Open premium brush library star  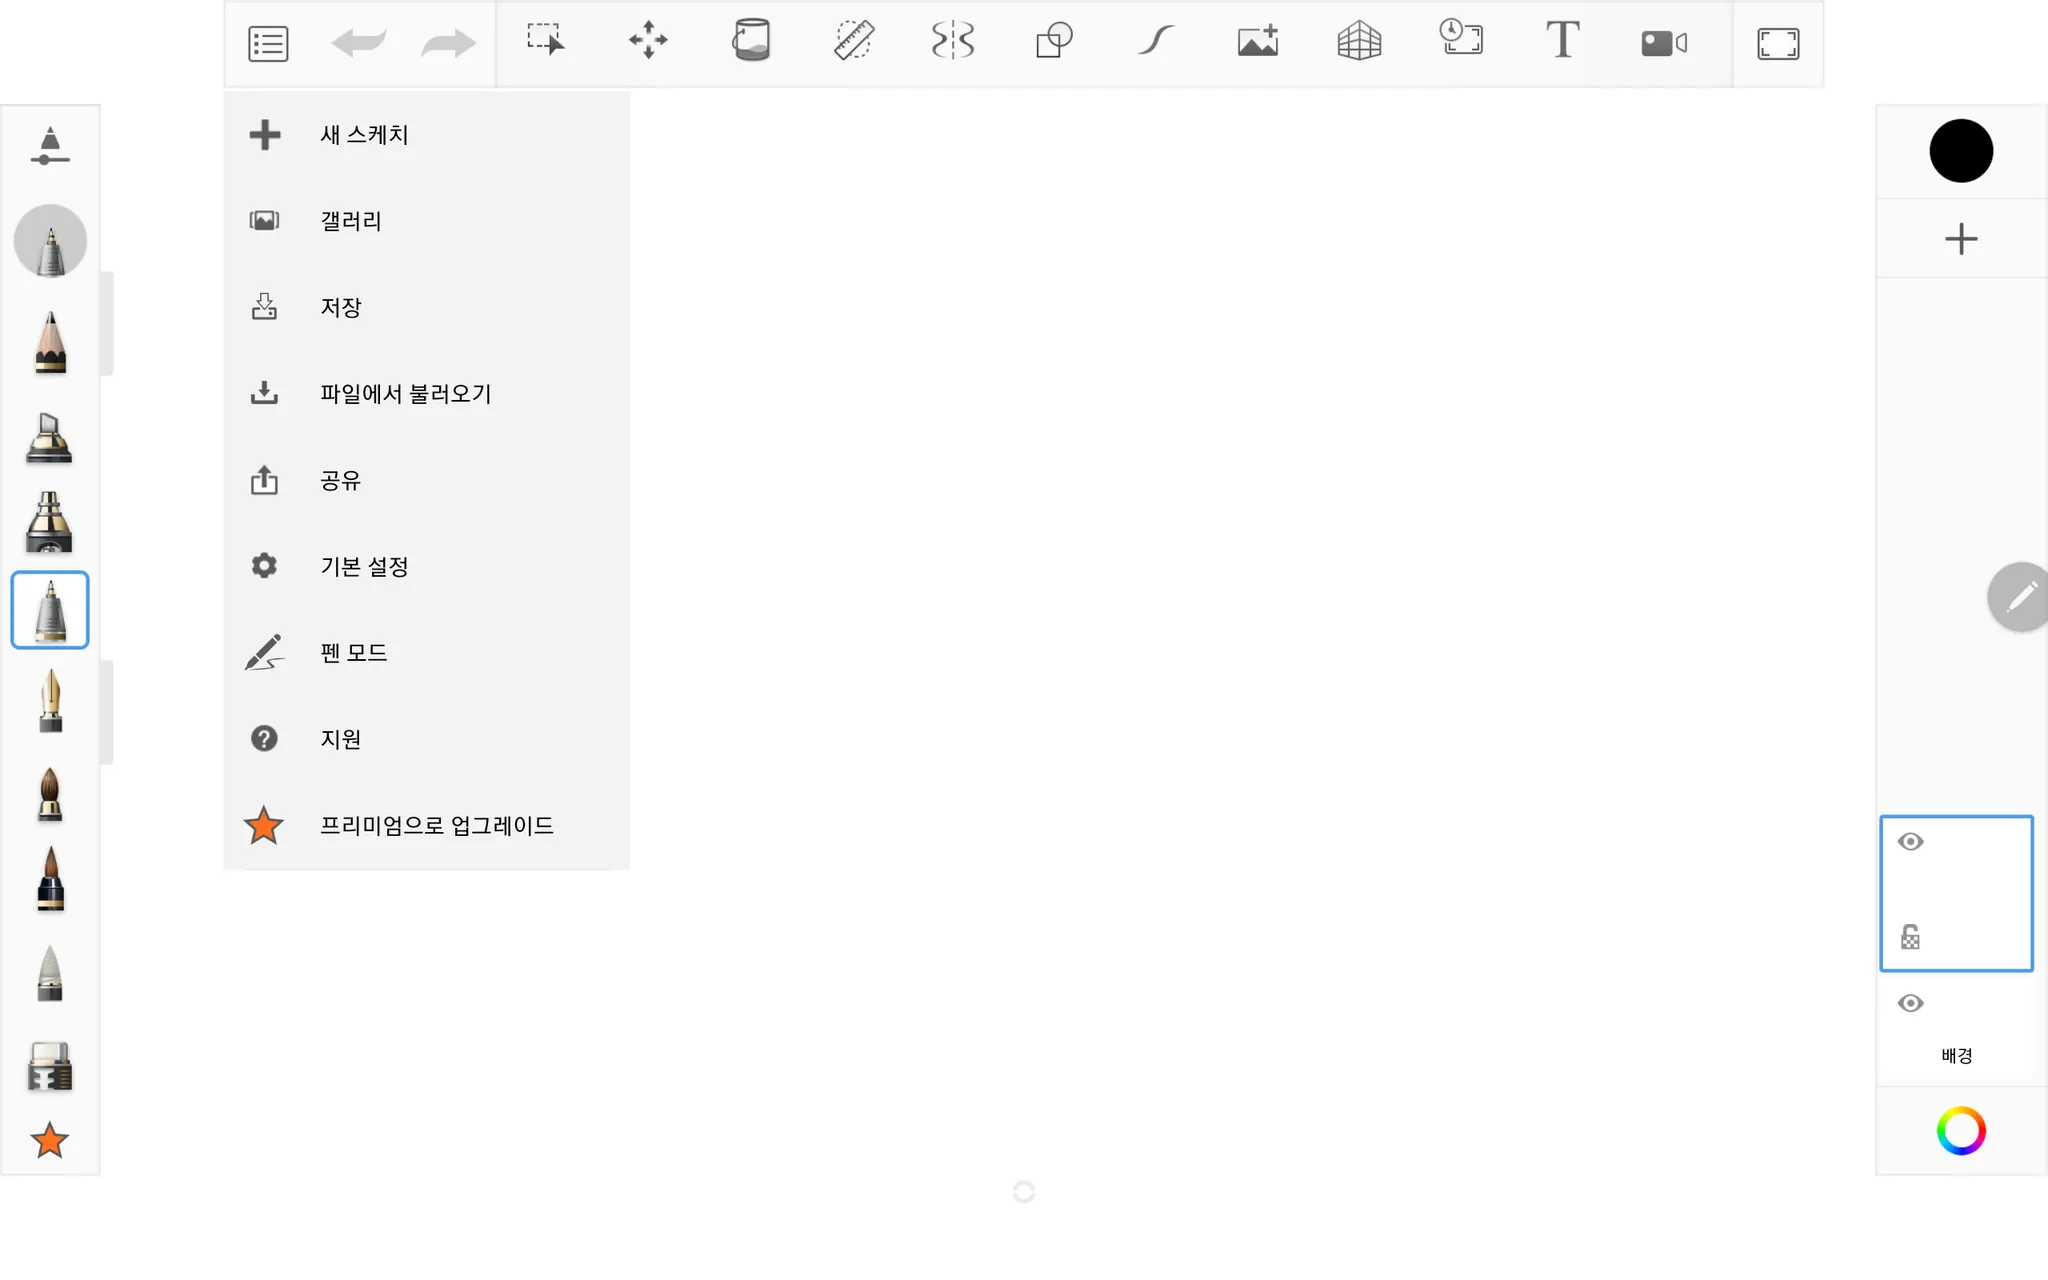pyautogui.click(x=50, y=1140)
